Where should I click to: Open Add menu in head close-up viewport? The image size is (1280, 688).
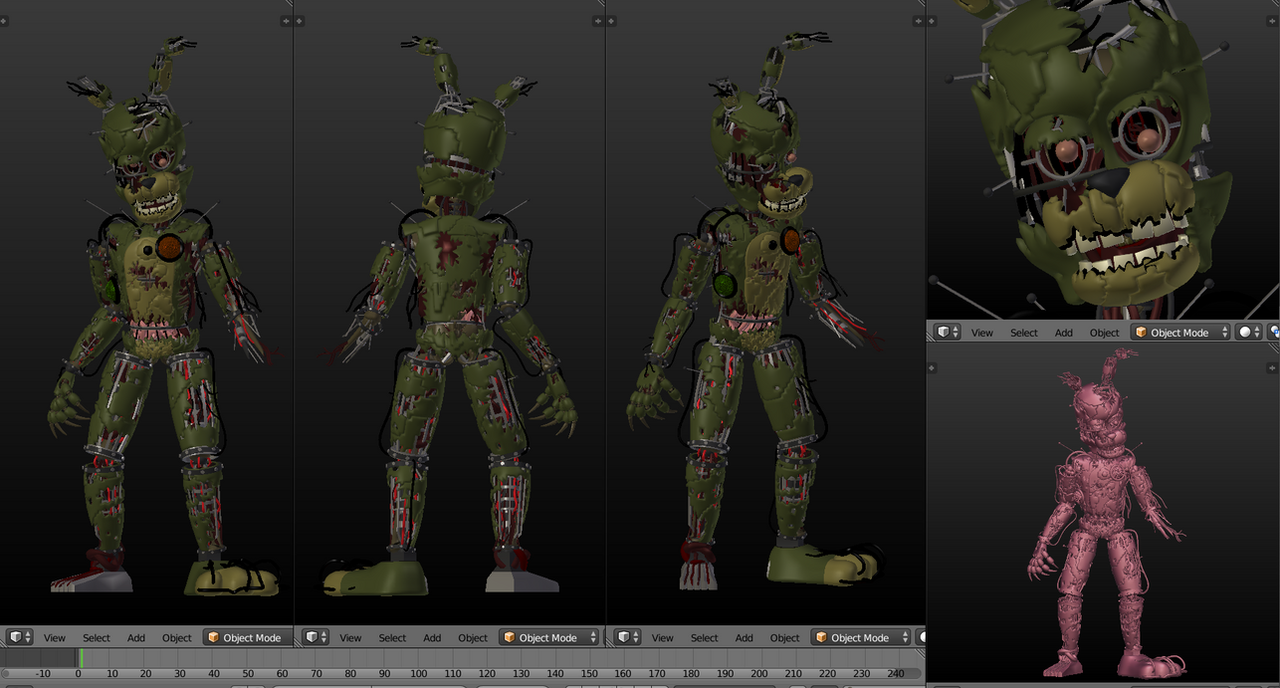click(x=1064, y=332)
